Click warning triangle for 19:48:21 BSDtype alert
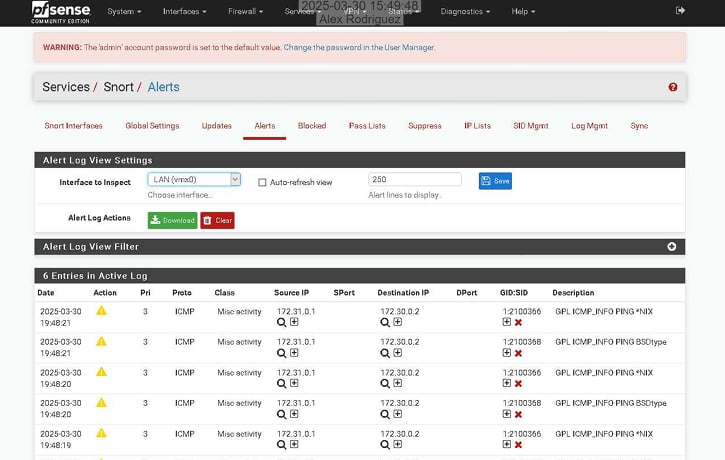Viewport: 725px width, 460px height. 101,342
